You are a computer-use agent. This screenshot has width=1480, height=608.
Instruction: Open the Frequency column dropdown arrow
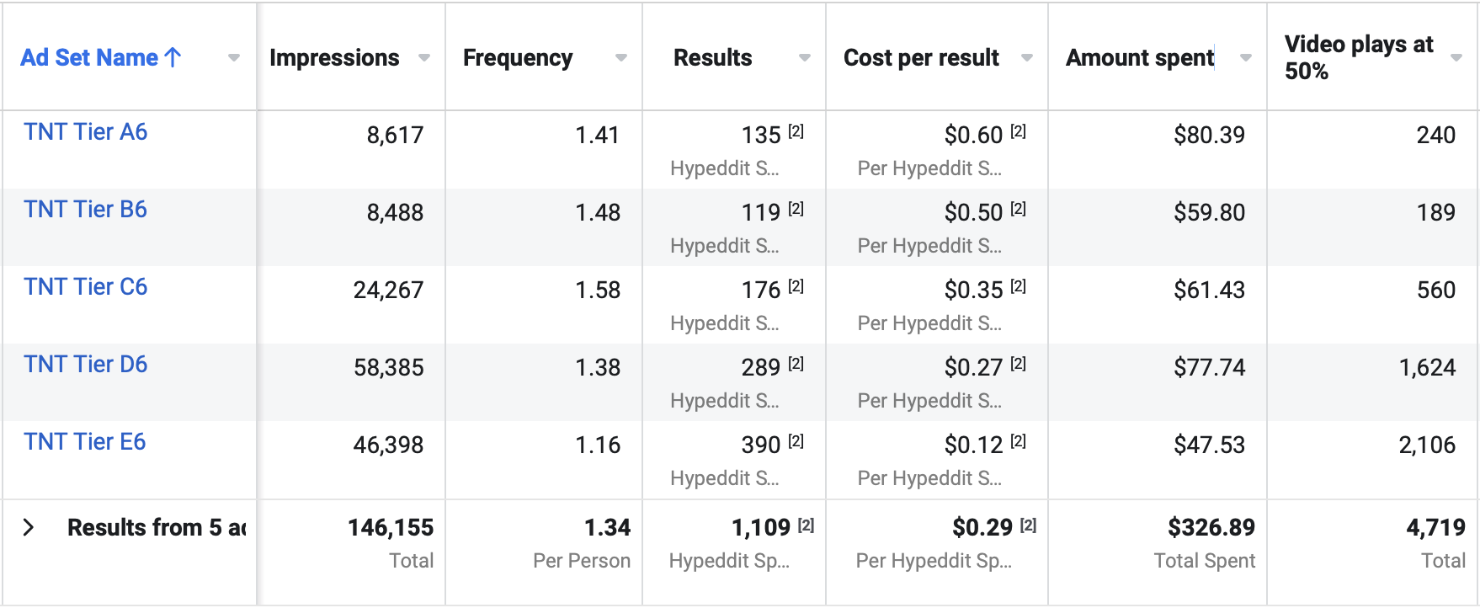click(x=621, y=58)
